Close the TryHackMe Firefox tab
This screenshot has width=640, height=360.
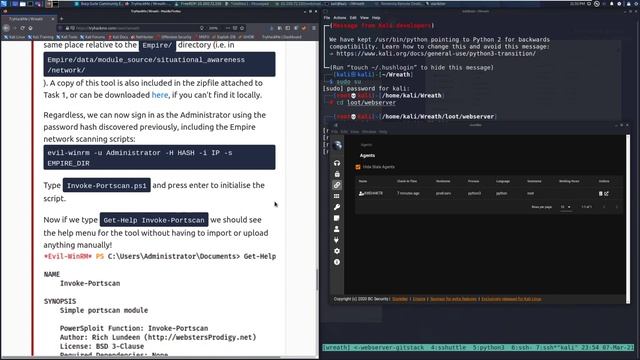(x=53, y=19)
